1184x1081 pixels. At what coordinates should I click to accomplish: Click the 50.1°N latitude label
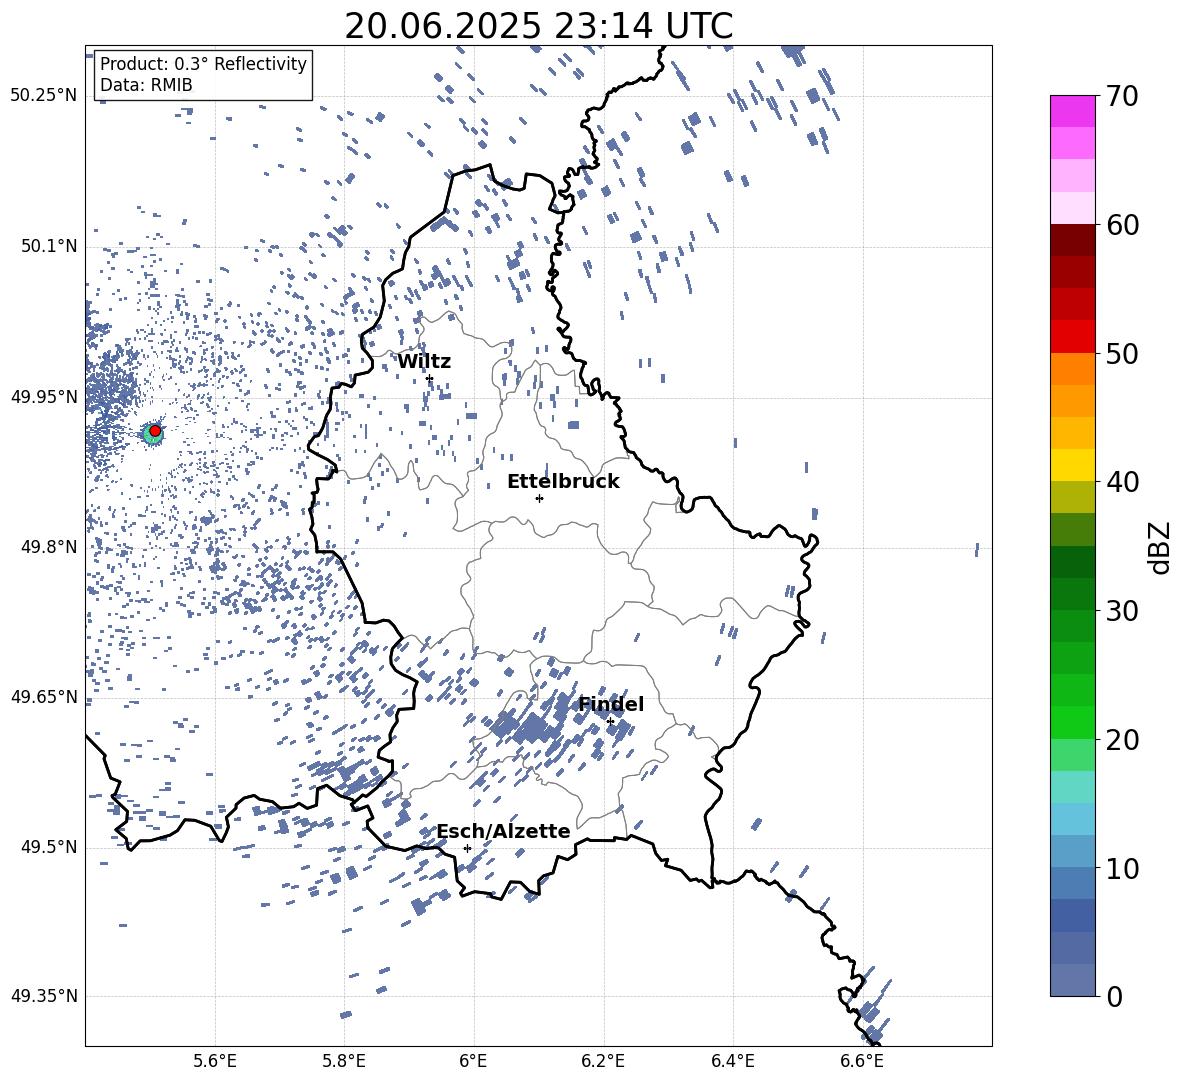[48, 246]
